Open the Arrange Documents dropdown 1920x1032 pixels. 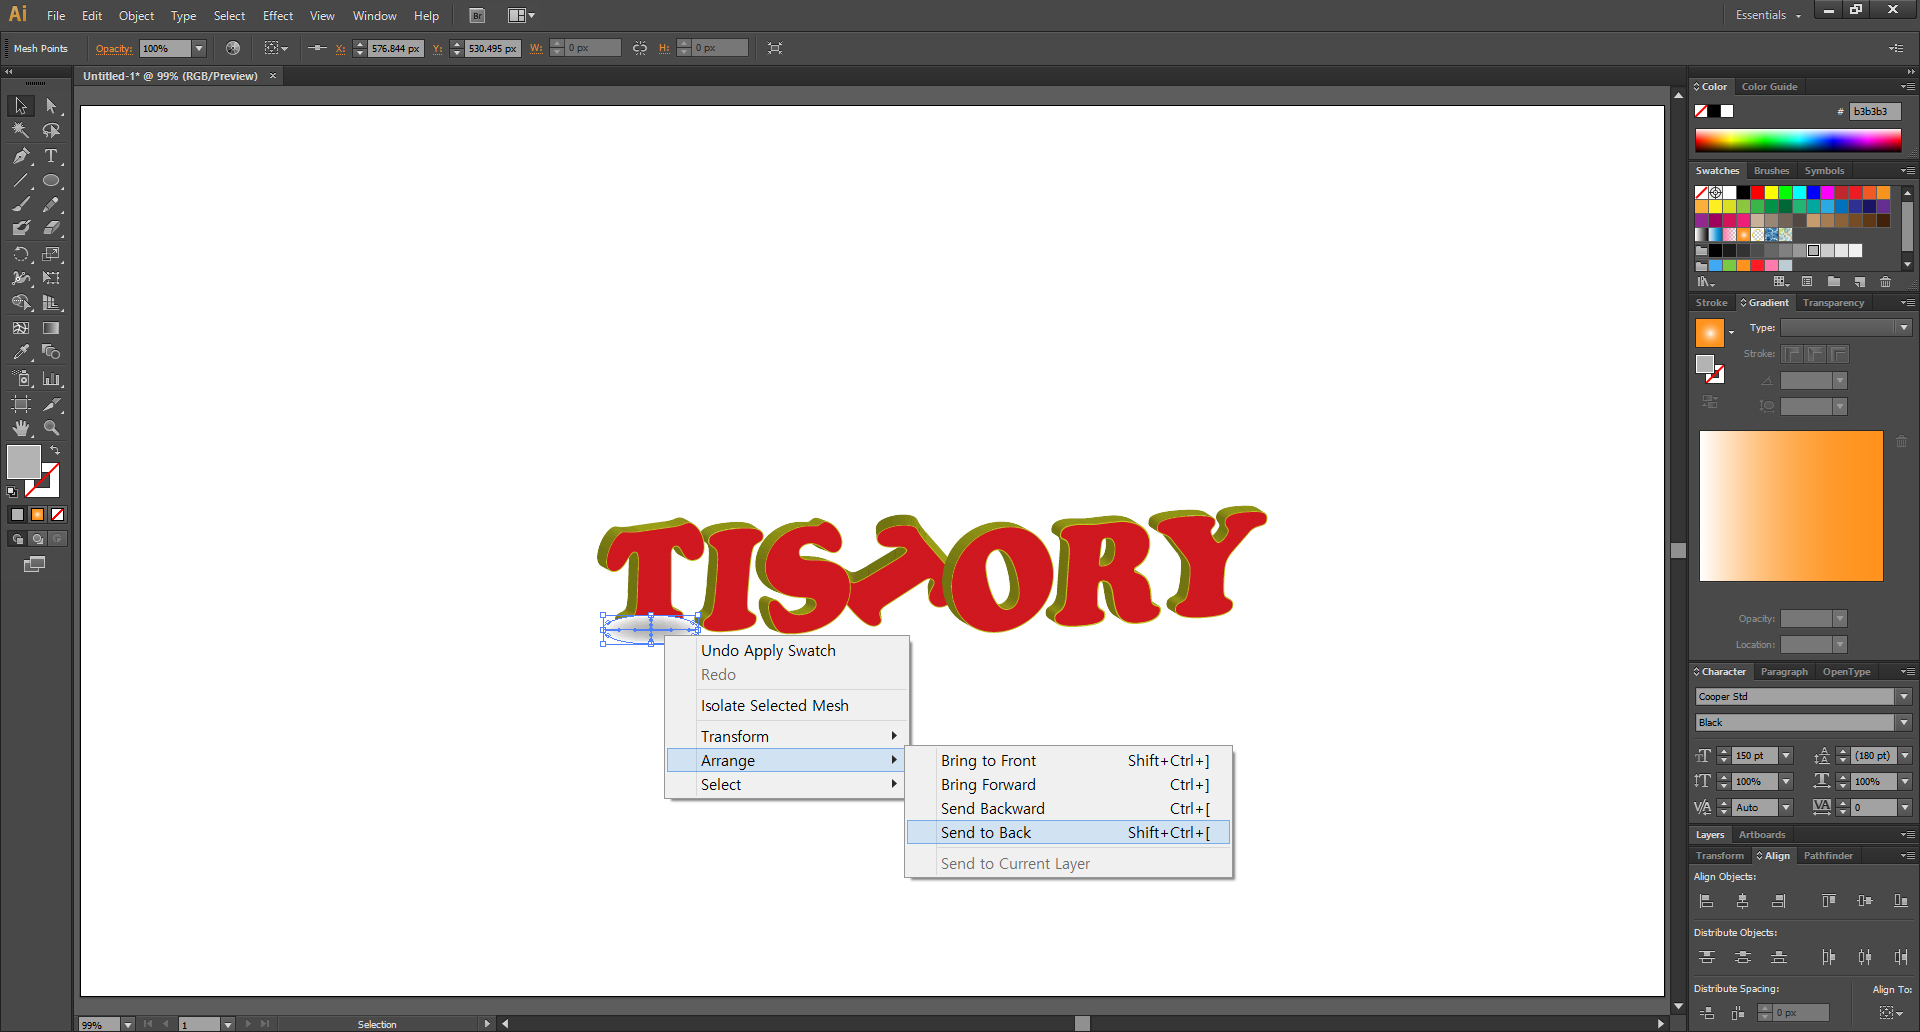click(521, 15)
